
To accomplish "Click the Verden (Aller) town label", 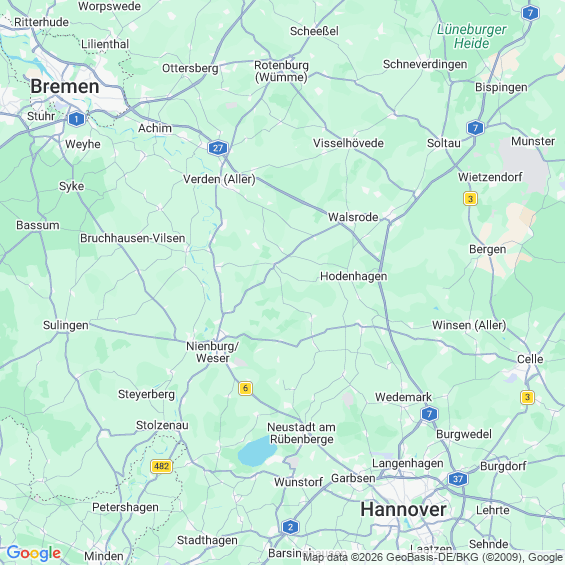I will (x=219, y=179).
